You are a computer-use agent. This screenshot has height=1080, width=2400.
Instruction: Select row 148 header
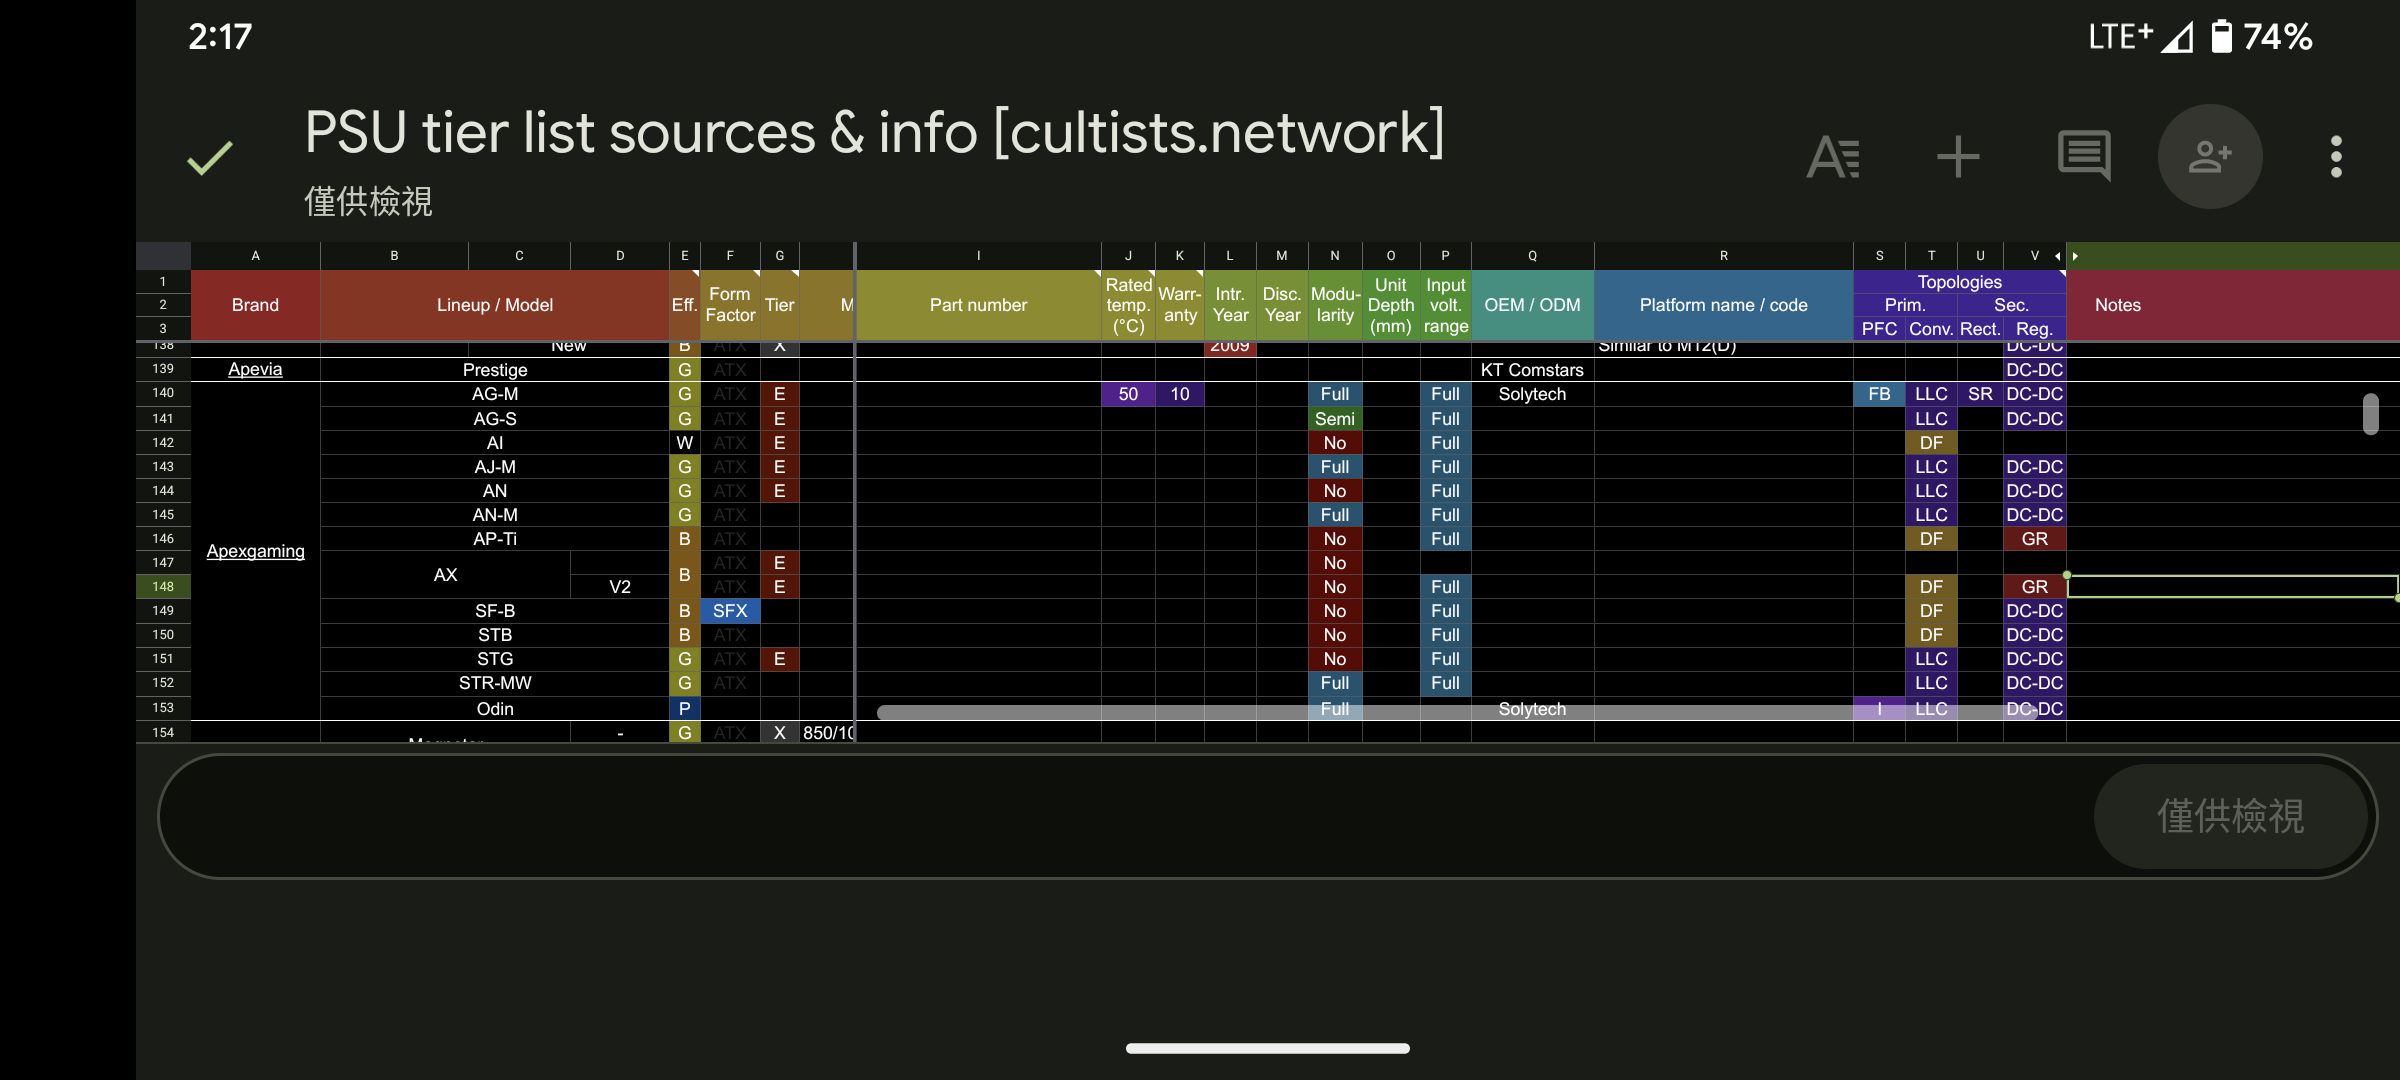[x=163, y=586]
